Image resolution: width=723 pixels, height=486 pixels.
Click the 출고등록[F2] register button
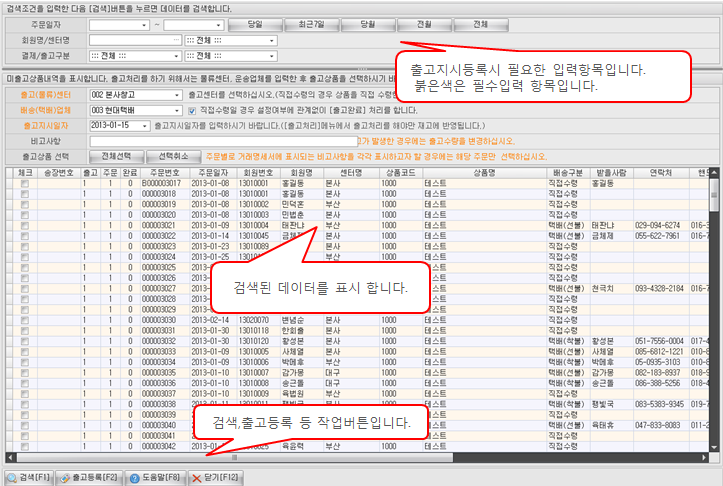[89, 478]
